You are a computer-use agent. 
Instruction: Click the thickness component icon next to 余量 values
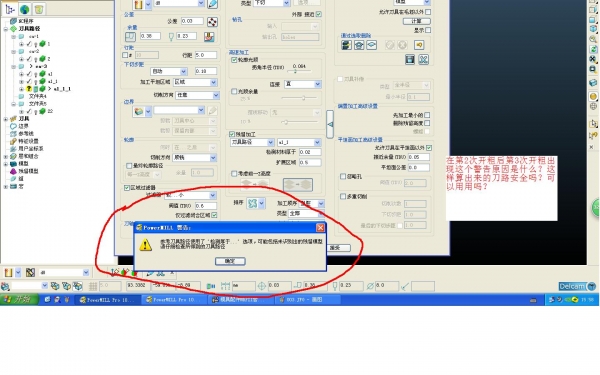[209, 37]
